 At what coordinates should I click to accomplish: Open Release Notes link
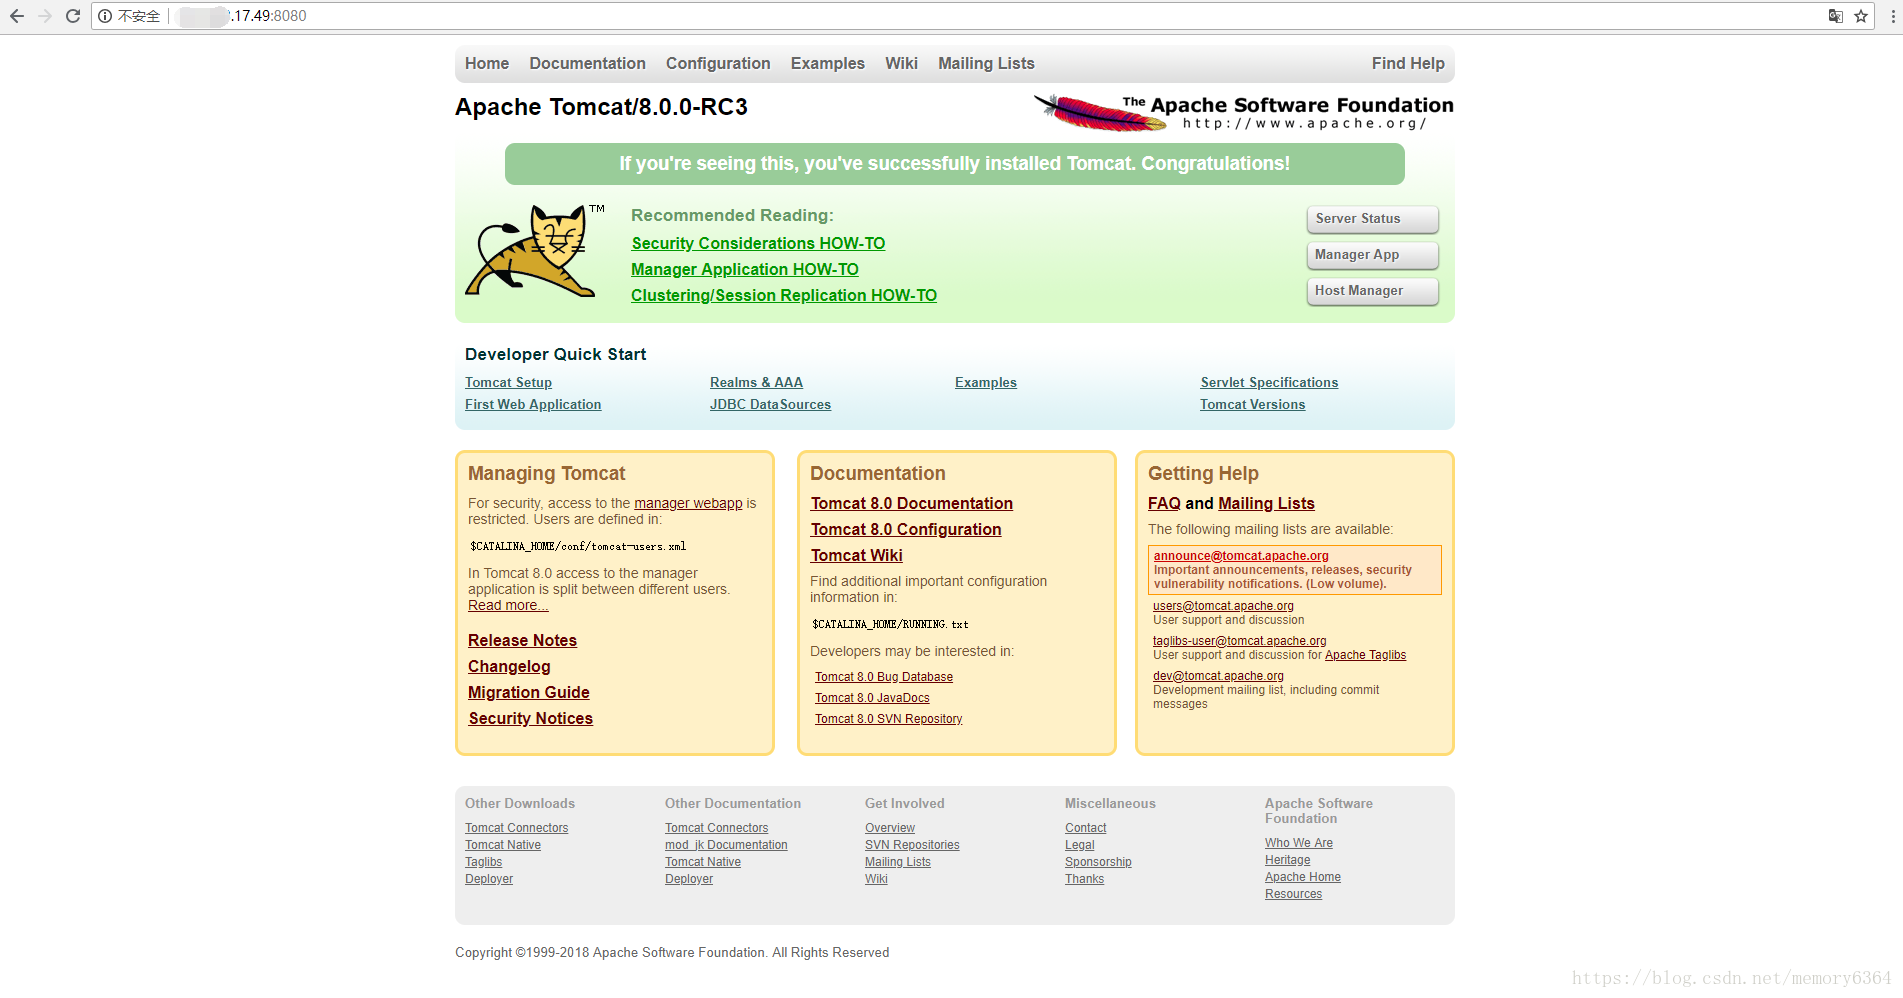click(x=522, y=641)
